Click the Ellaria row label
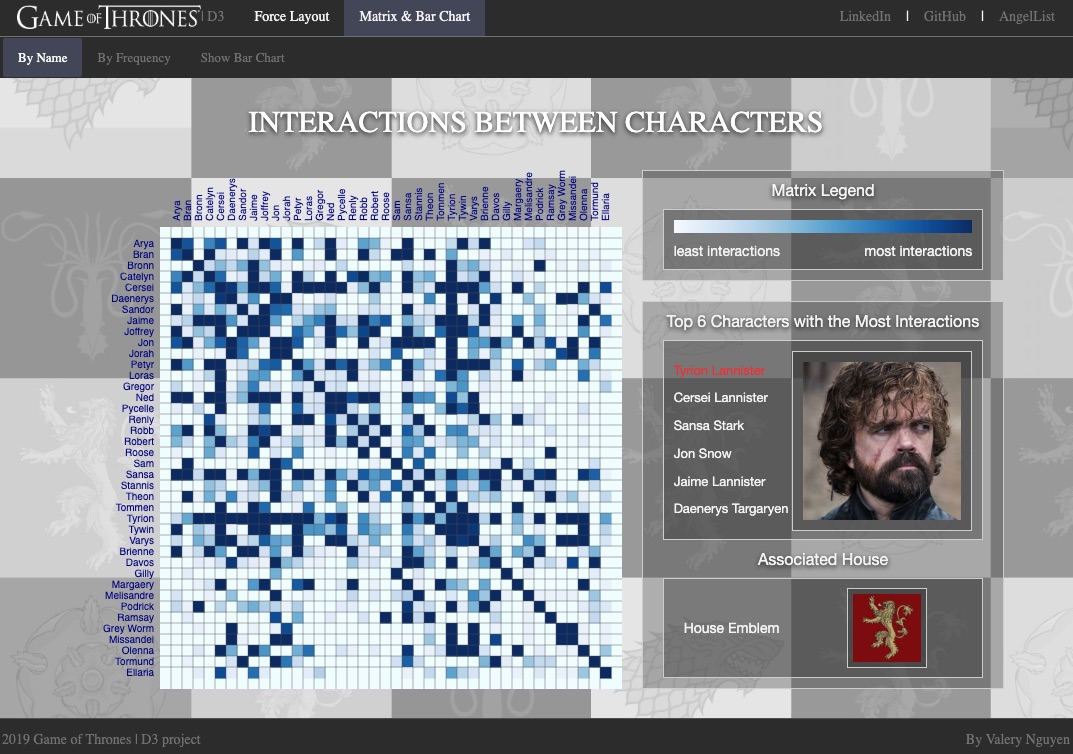 coord(140,673)
